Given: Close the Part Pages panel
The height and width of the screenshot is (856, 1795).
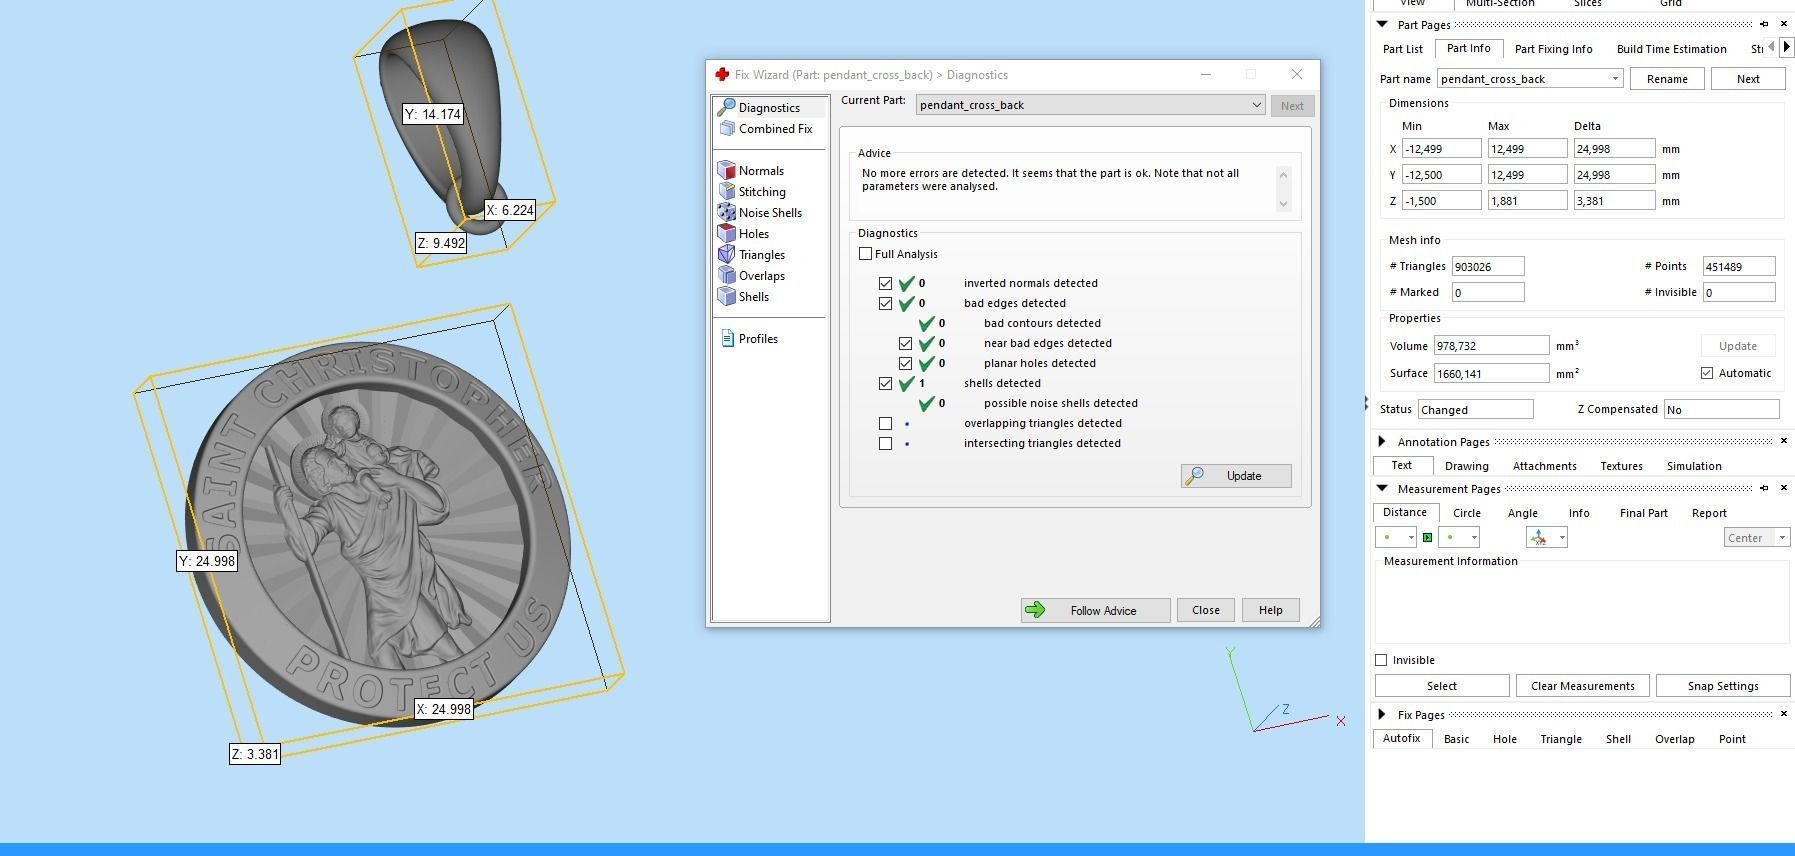Looking at the screenshot, I should tap(1783, 24).
